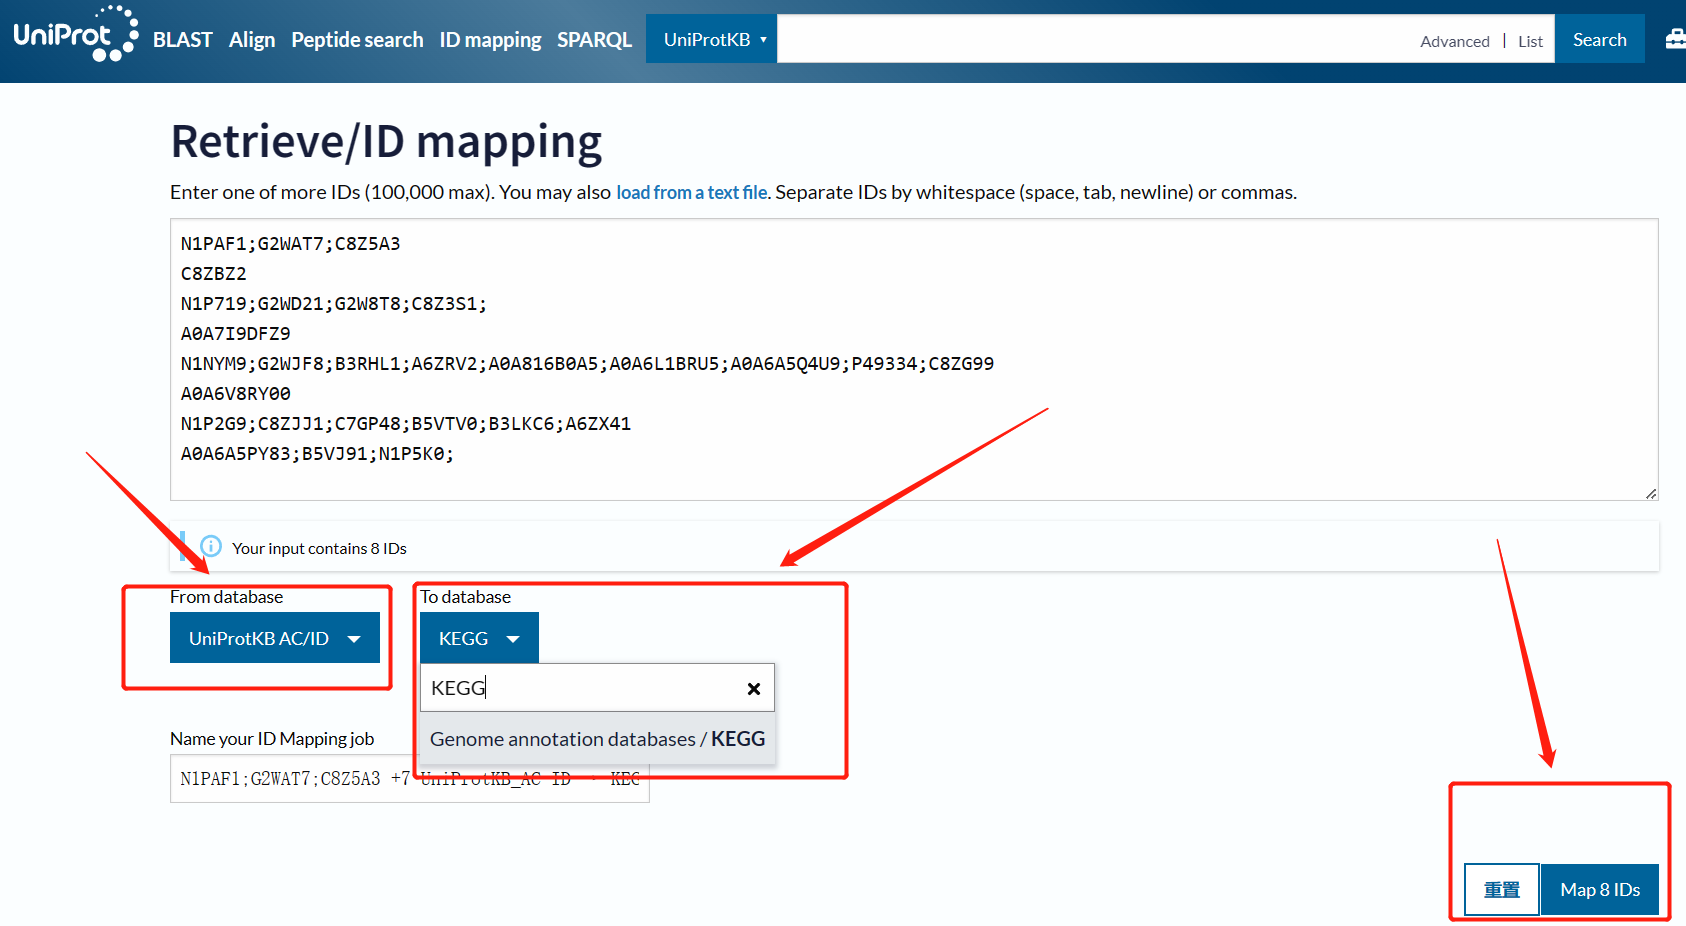Click the 重置 reset button

point(1501,889)
